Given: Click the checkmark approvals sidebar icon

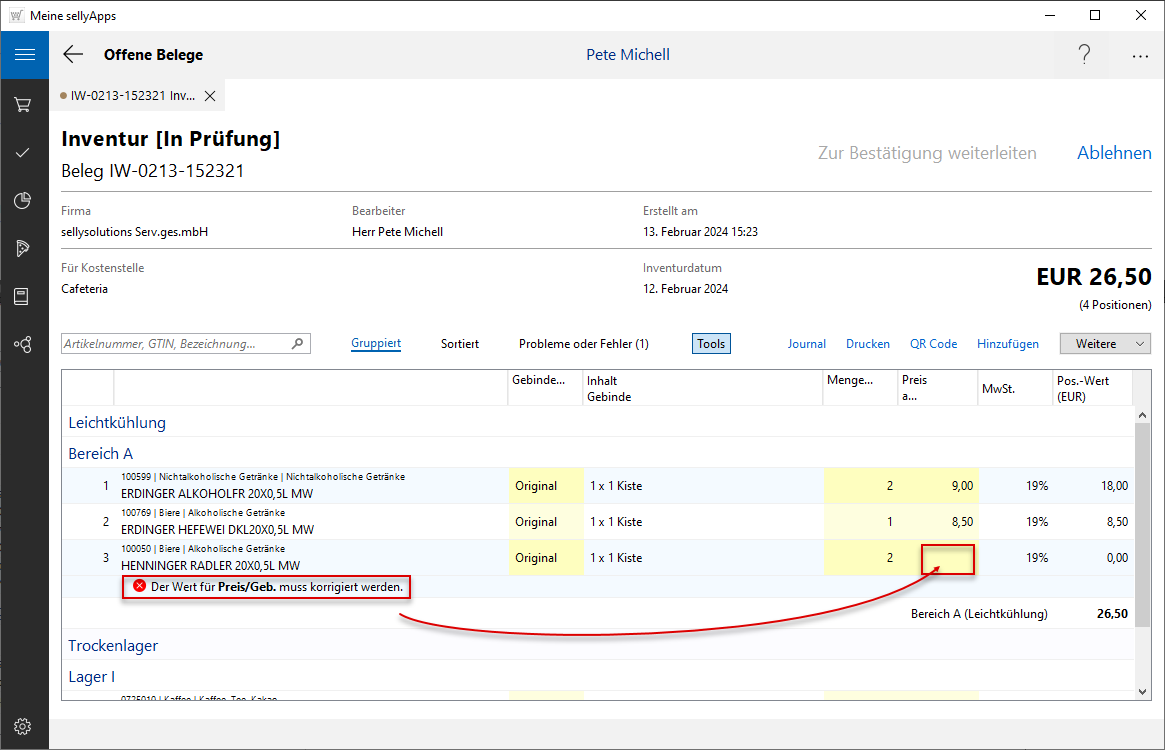Looking at the screenshot, I should pos(24,152).
